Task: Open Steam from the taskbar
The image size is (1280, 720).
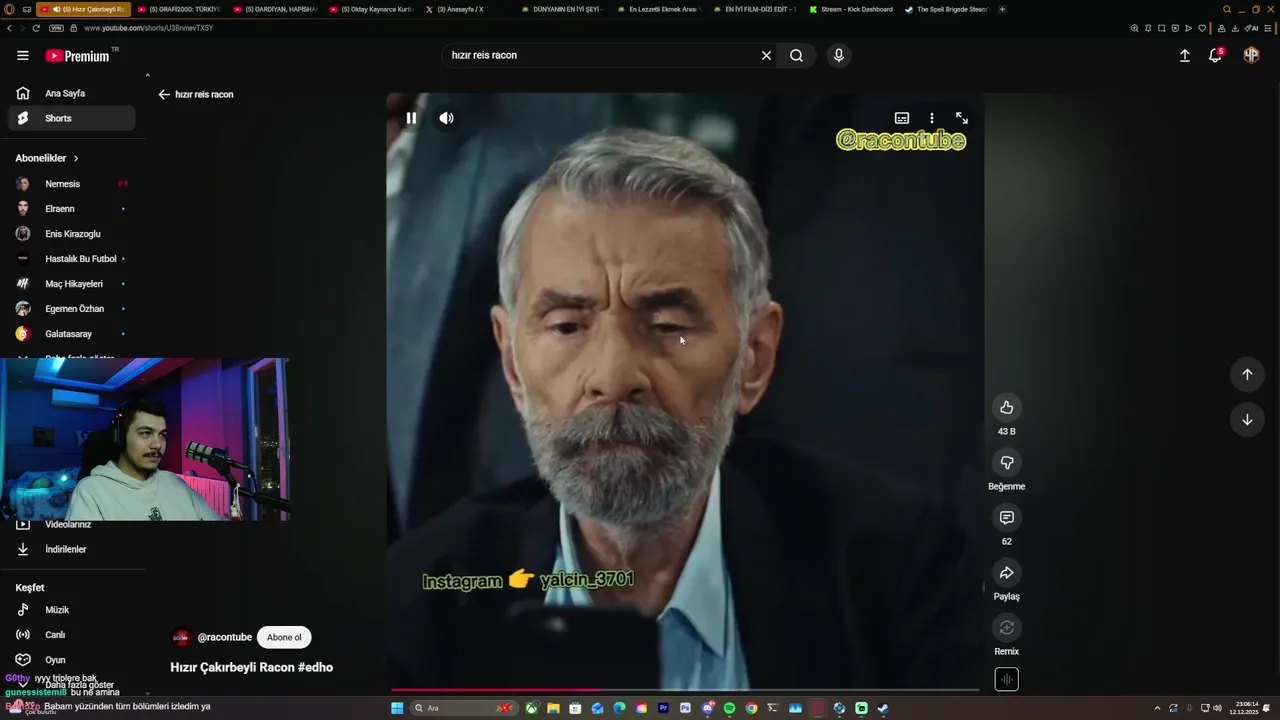Action: (x=883, y=708)
